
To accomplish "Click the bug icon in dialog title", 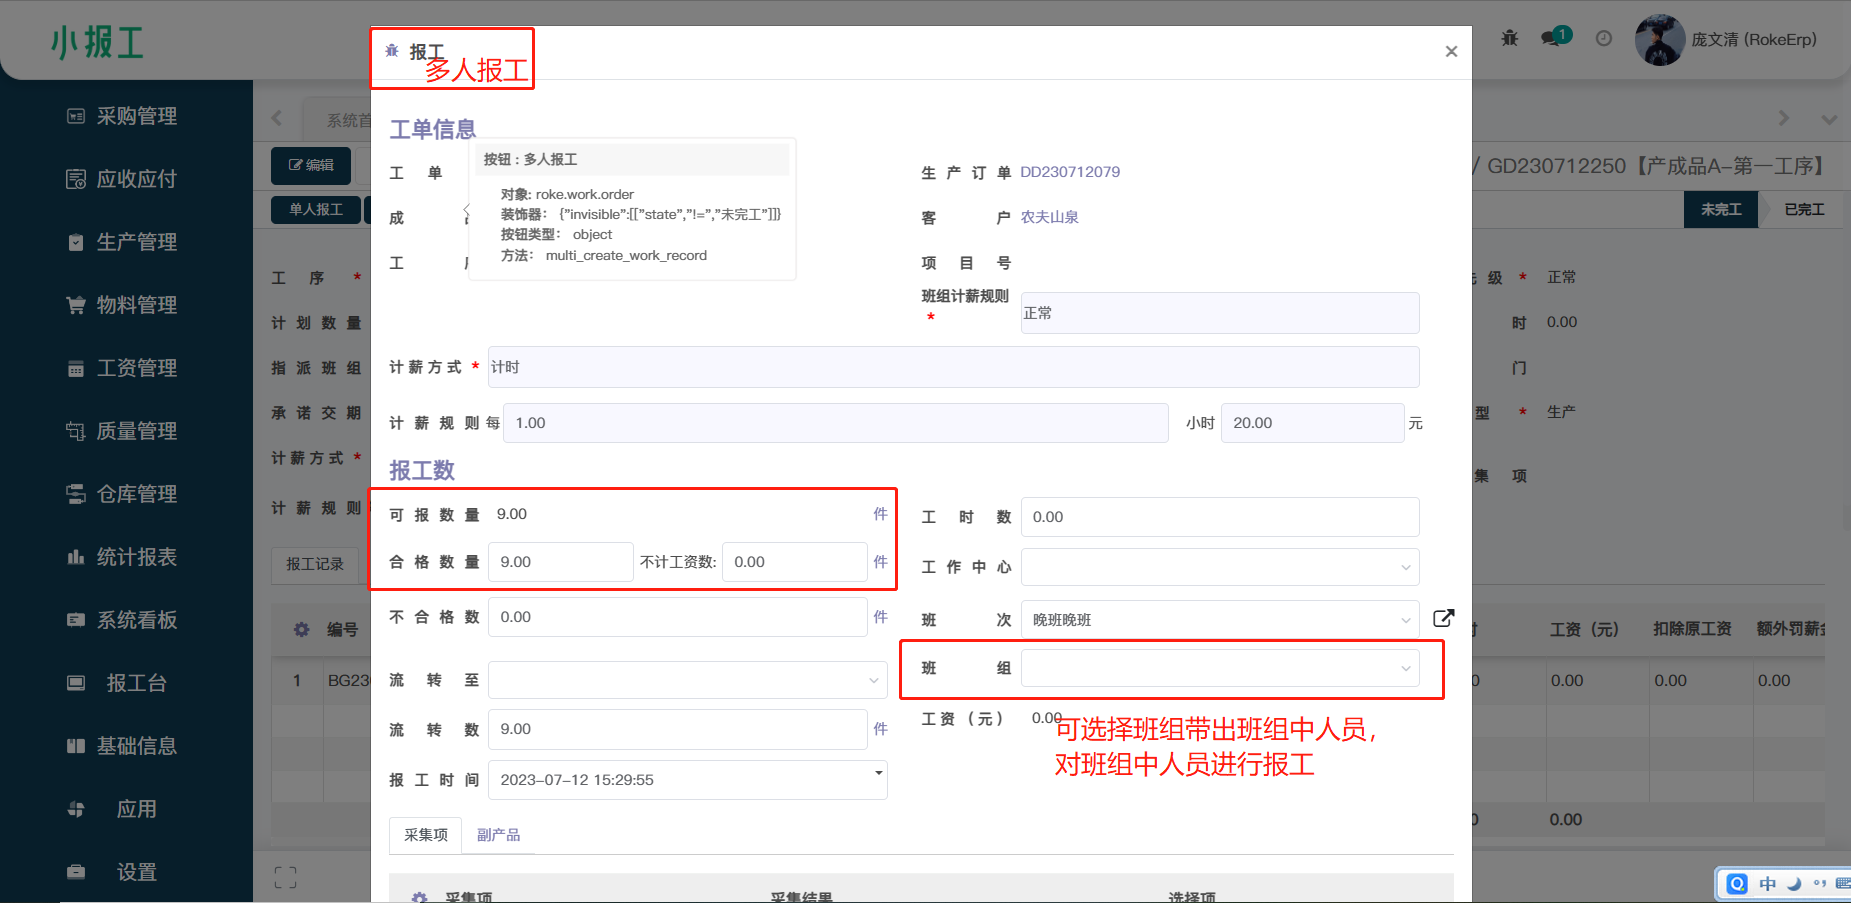I will pos(392,50).
